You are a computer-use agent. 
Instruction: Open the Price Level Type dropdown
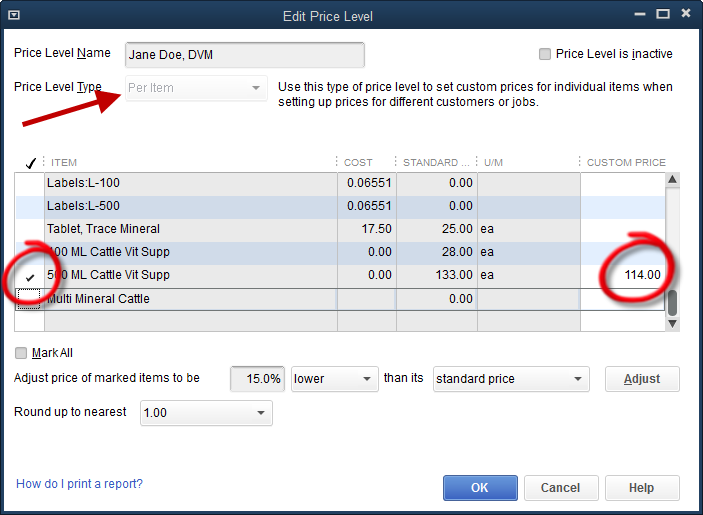coord(196,88)
